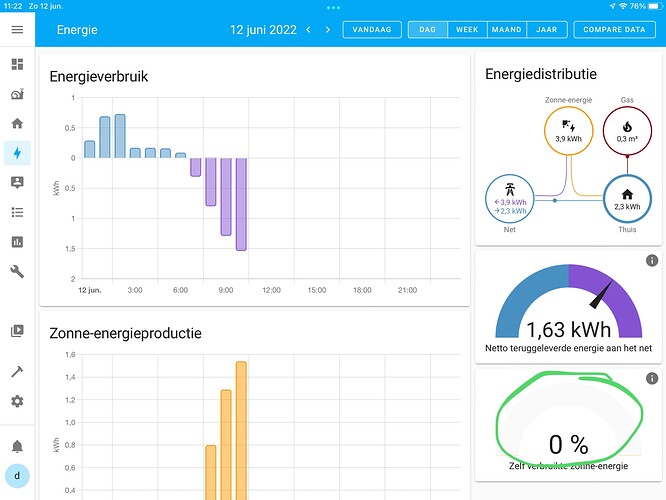
Task: Open the History chart icon
Action: 17,242
